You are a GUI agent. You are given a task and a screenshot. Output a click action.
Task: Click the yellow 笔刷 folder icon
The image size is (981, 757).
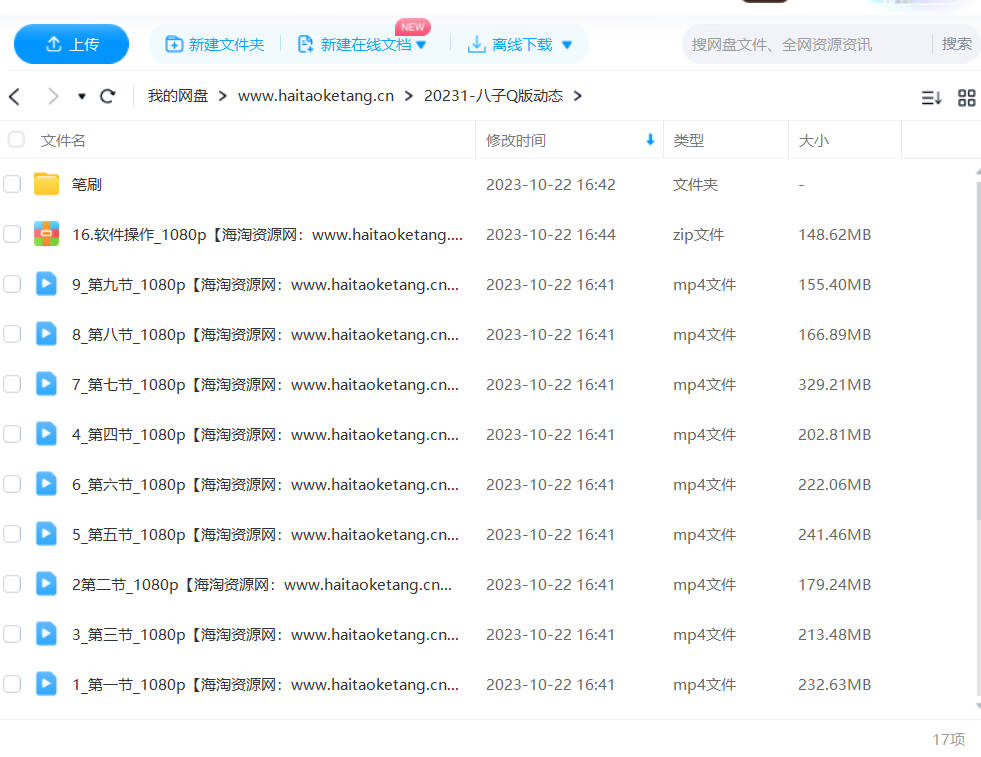[46, 184]
